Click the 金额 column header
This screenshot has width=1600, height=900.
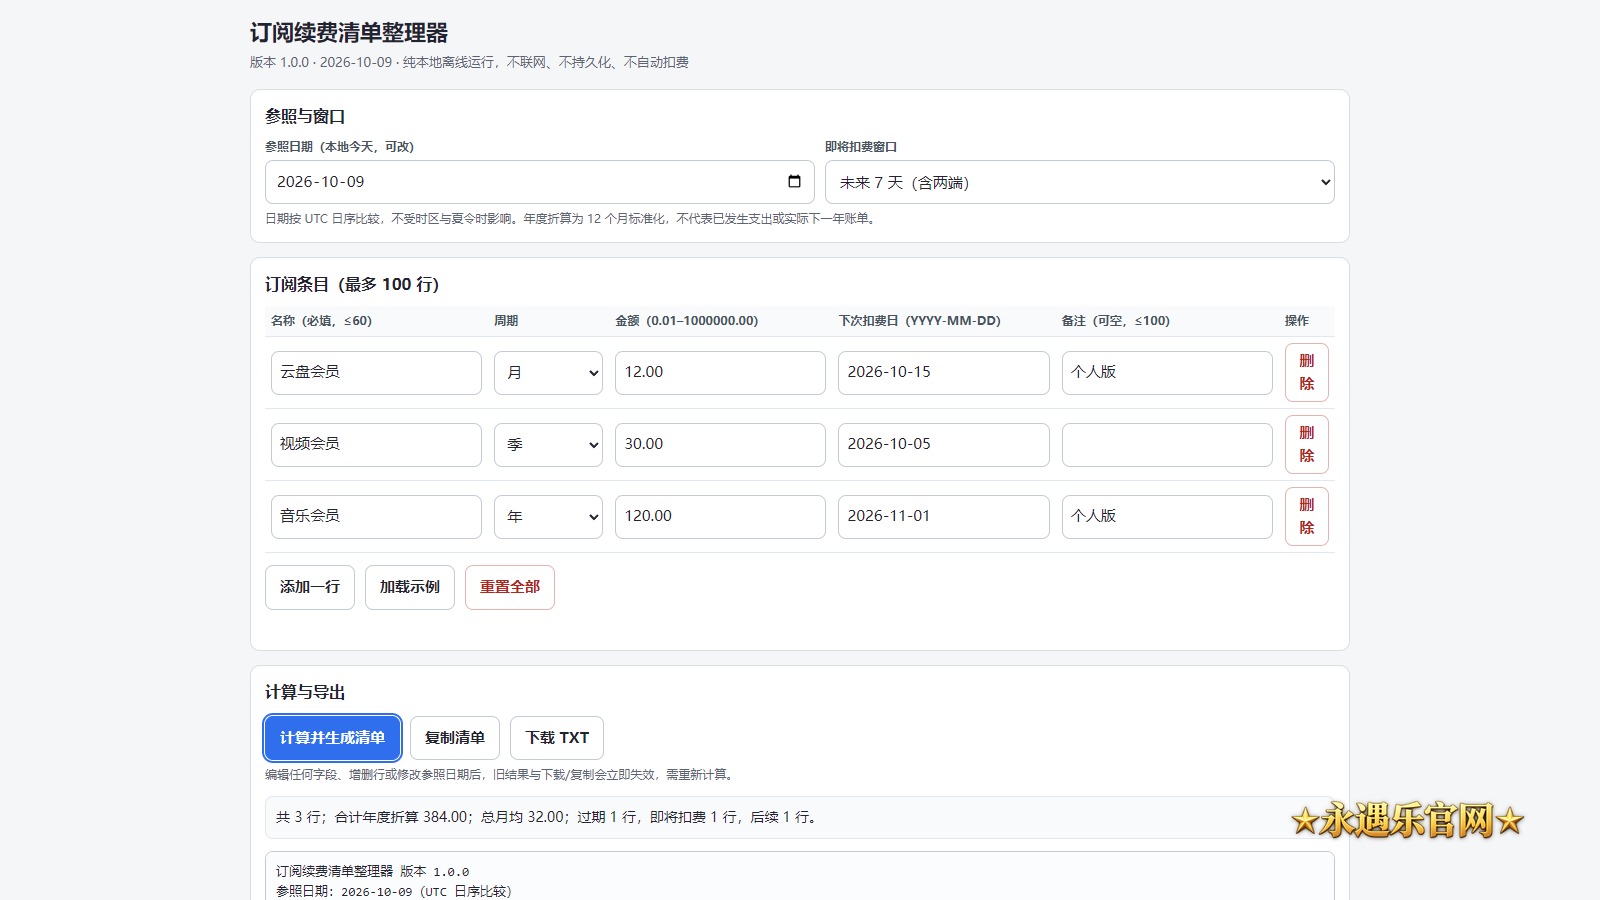coord(686,321)
